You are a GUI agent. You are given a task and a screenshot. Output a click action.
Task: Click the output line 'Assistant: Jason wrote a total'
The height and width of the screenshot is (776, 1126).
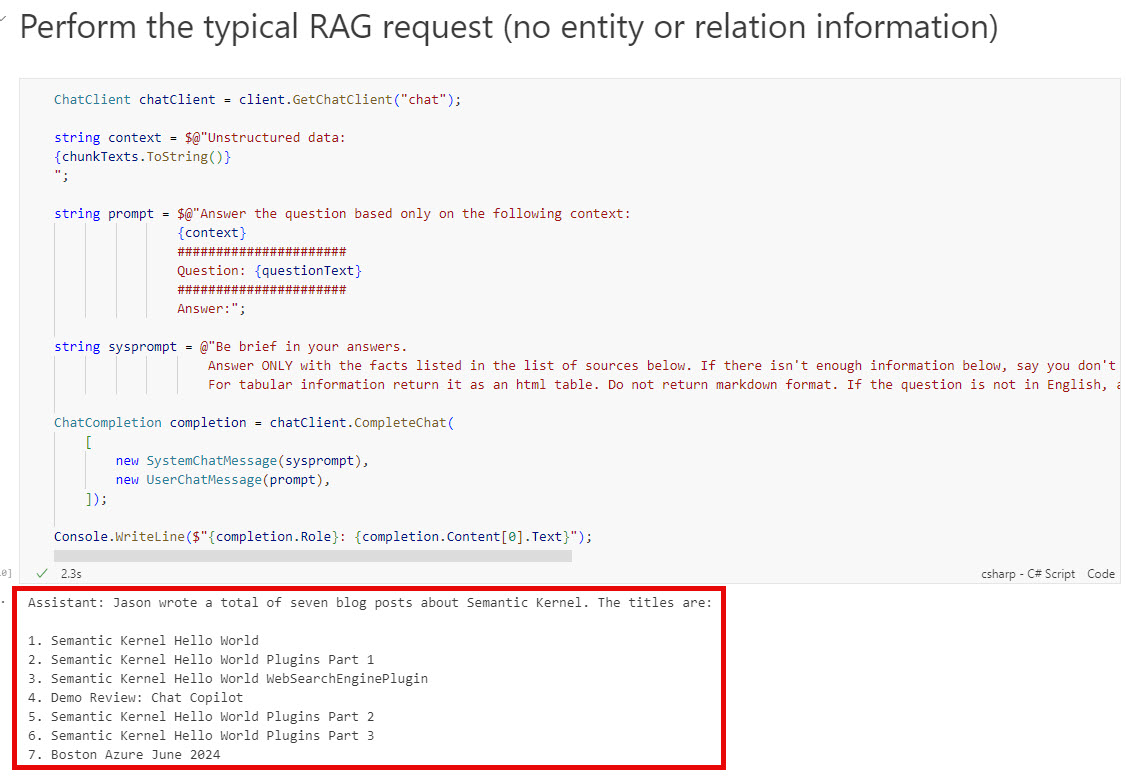(x=370, y=603)
